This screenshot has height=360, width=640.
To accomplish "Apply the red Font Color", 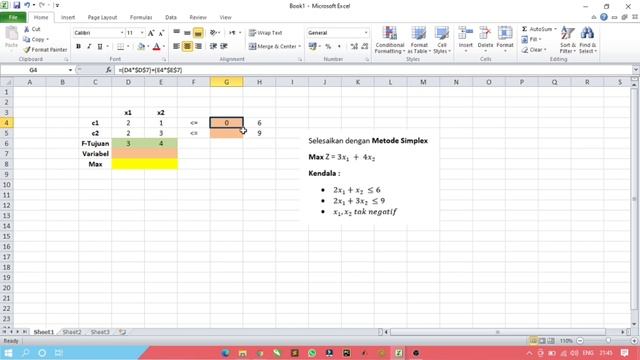I will pos(156,47).
